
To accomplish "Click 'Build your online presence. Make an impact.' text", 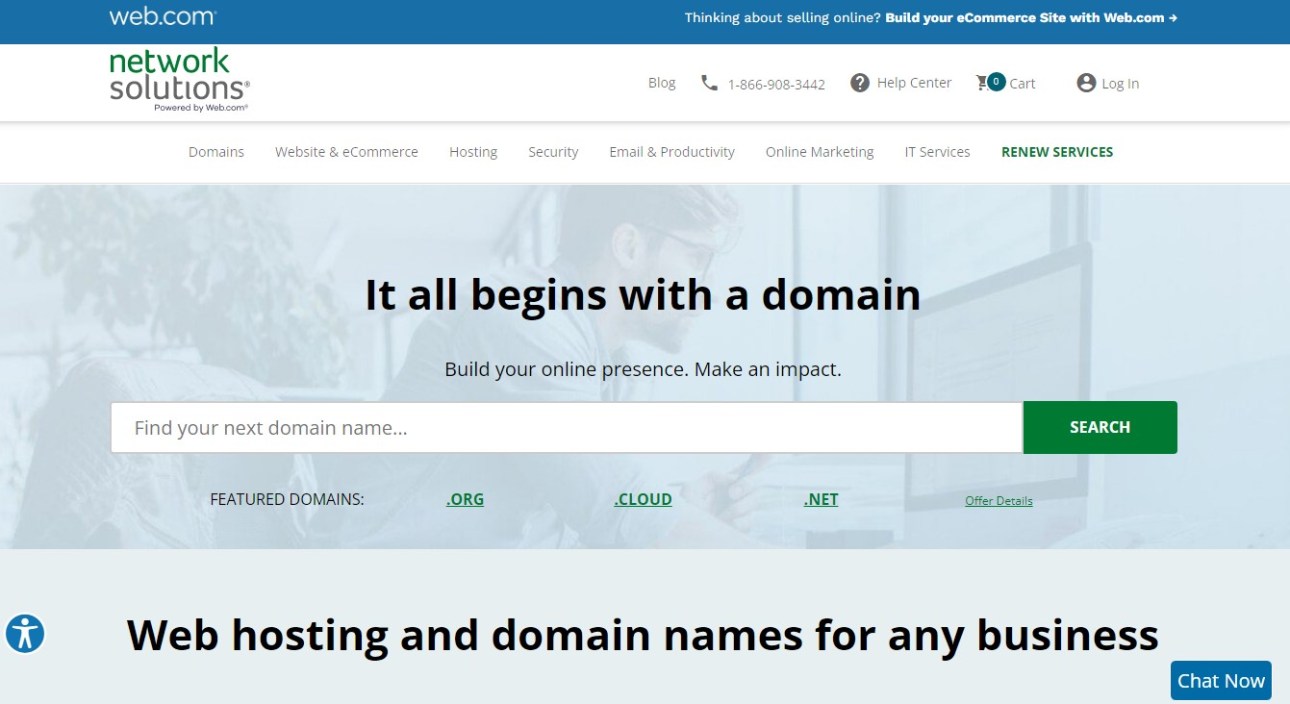I will (x=643, y=369).
